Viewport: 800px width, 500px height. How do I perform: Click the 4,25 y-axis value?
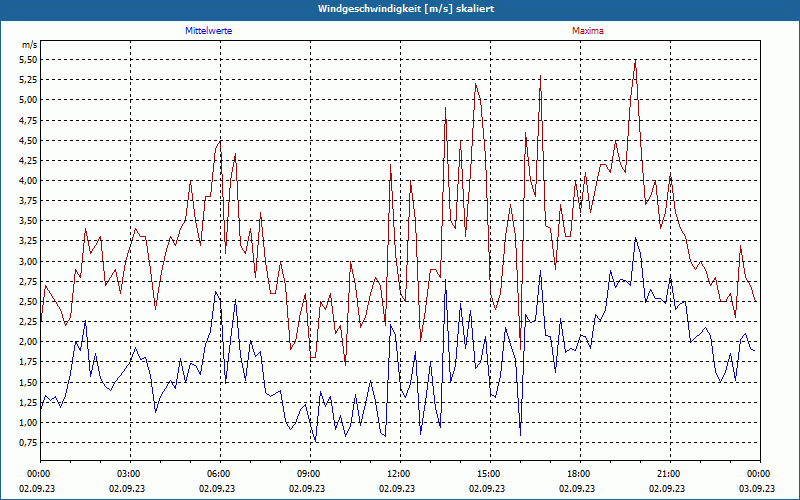tap(30, 160)
